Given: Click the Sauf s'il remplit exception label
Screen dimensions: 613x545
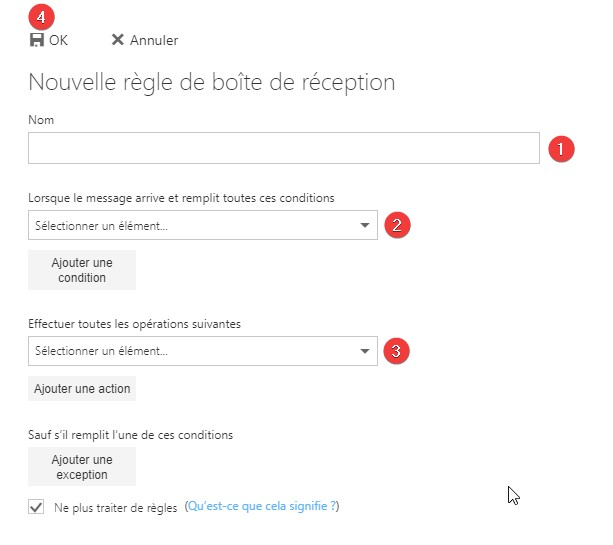Looking at the screenshot, I should (130, 434).
